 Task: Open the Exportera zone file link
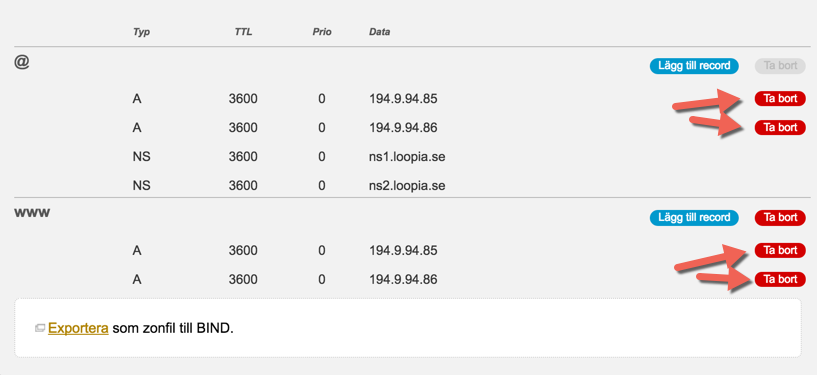[x=78, y=329]
